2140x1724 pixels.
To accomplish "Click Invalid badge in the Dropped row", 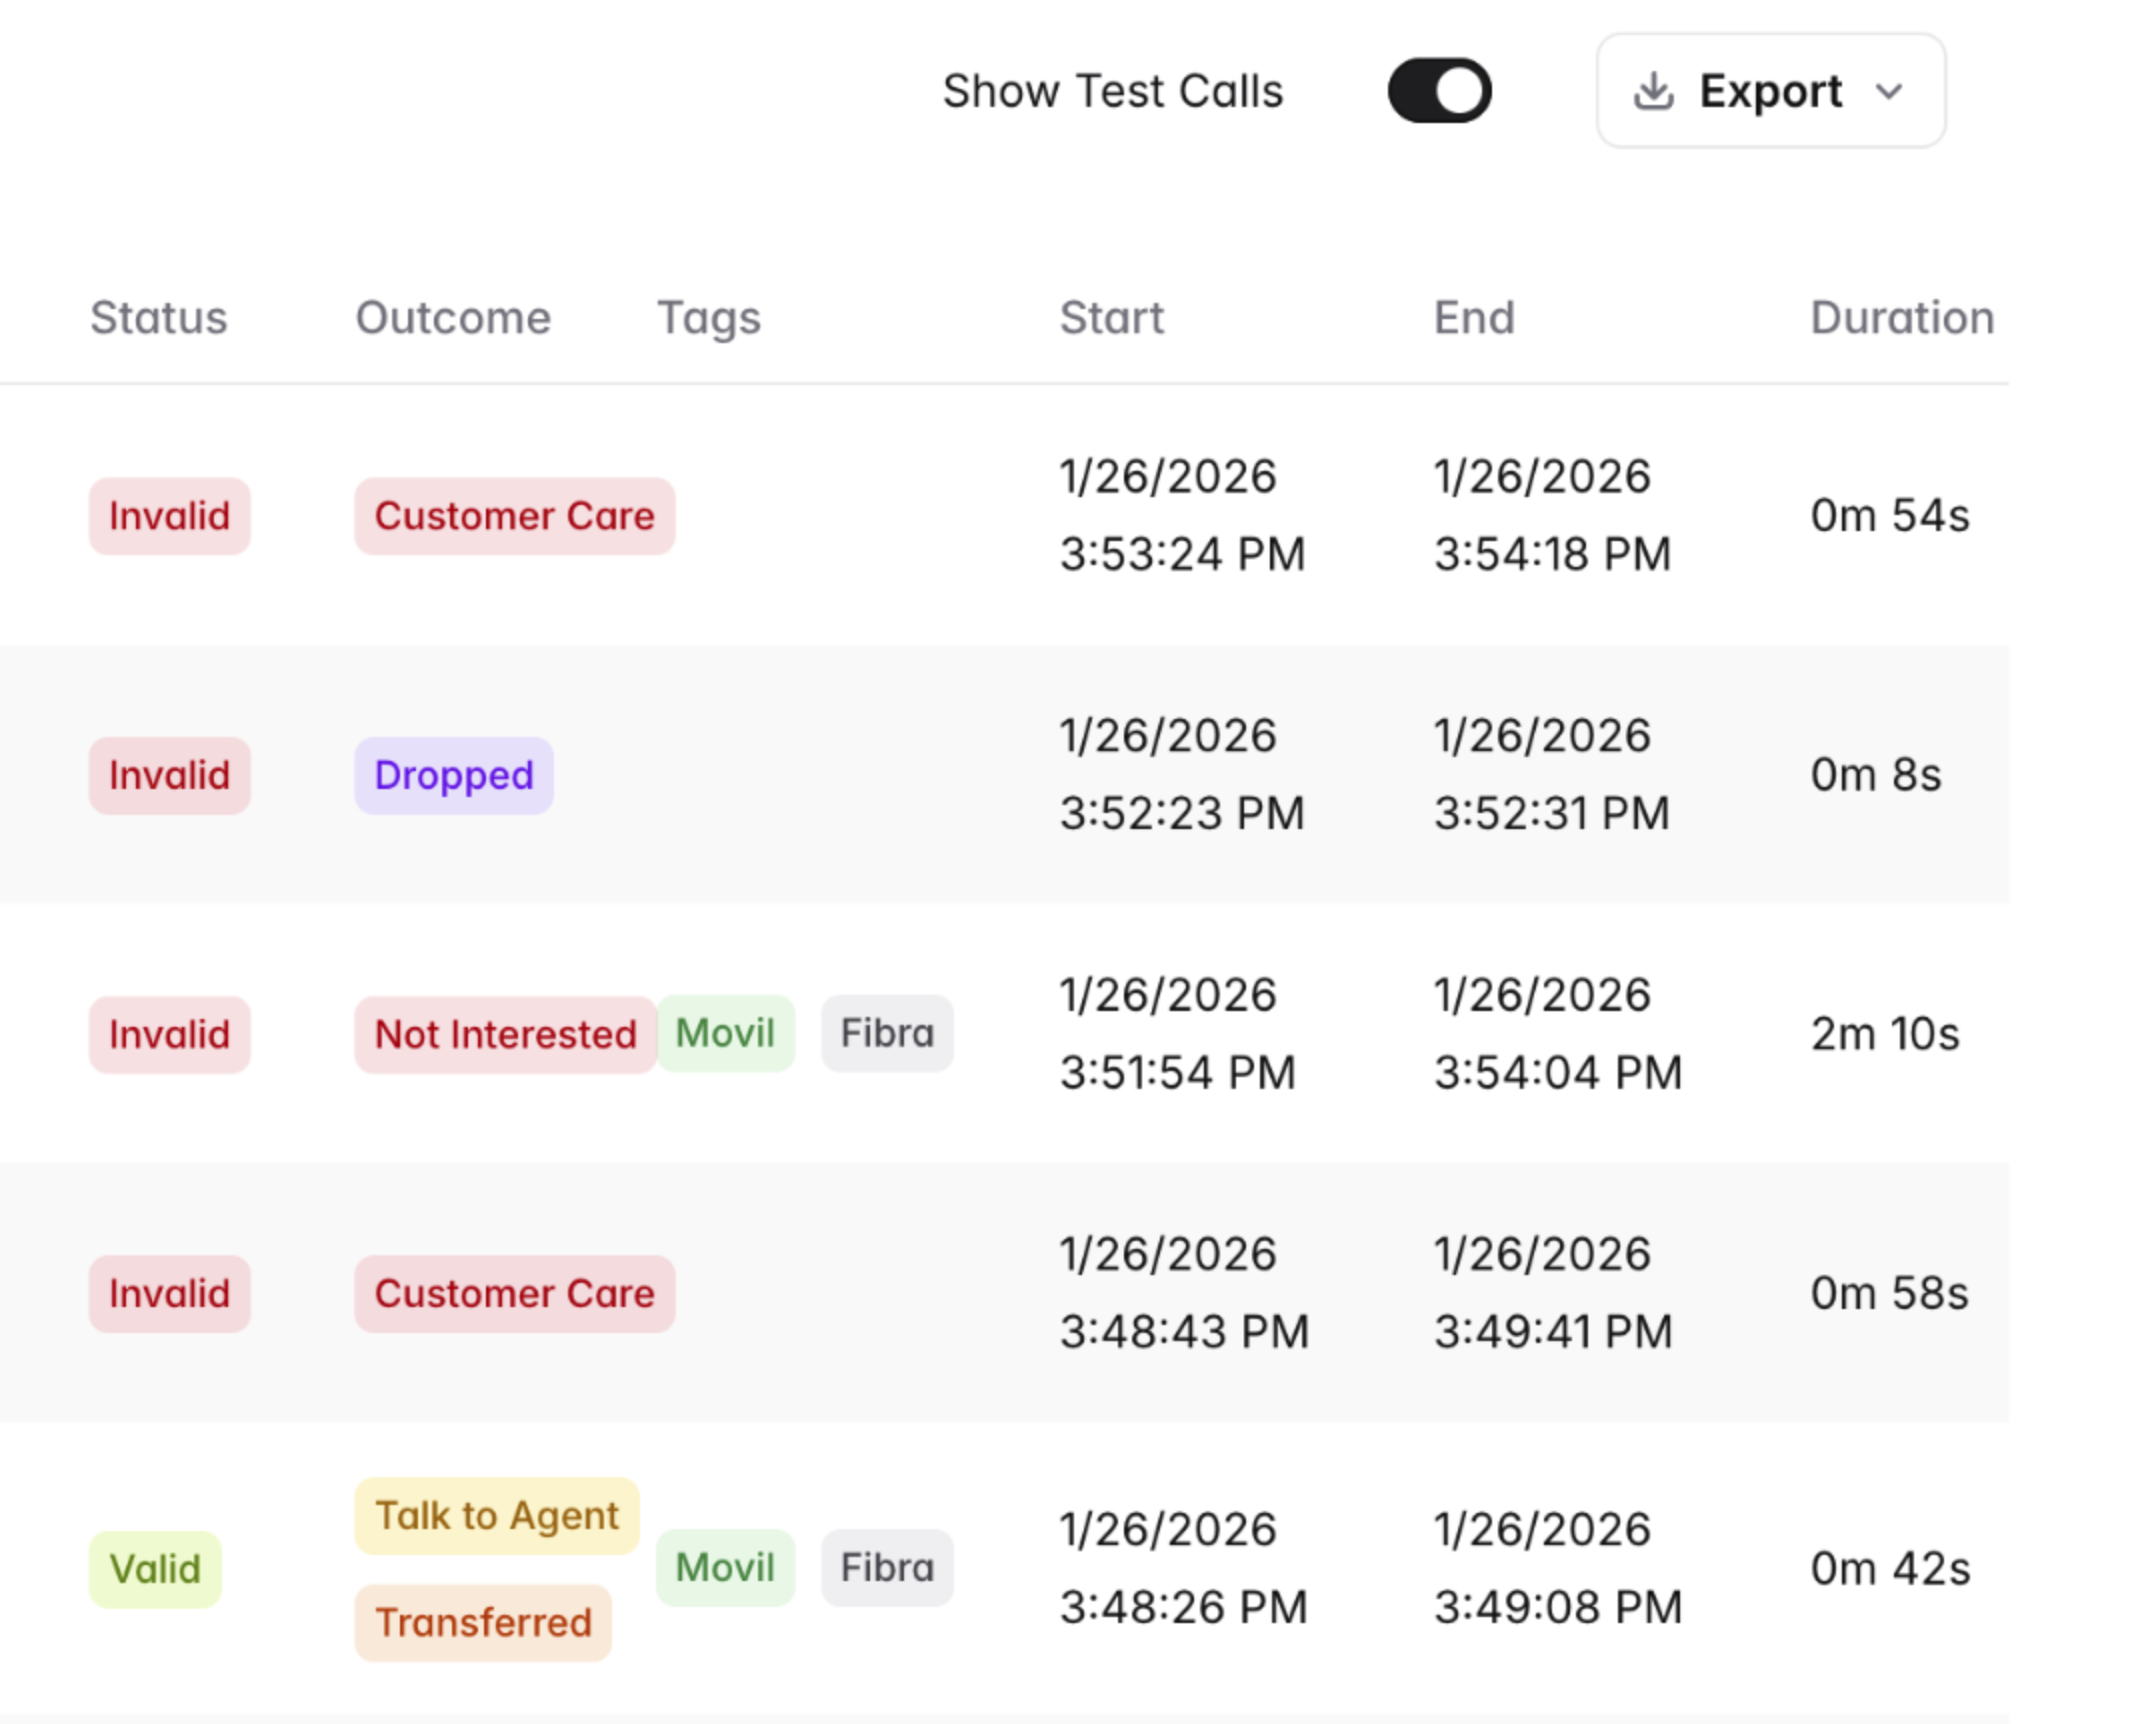I will tap(169, 775).
